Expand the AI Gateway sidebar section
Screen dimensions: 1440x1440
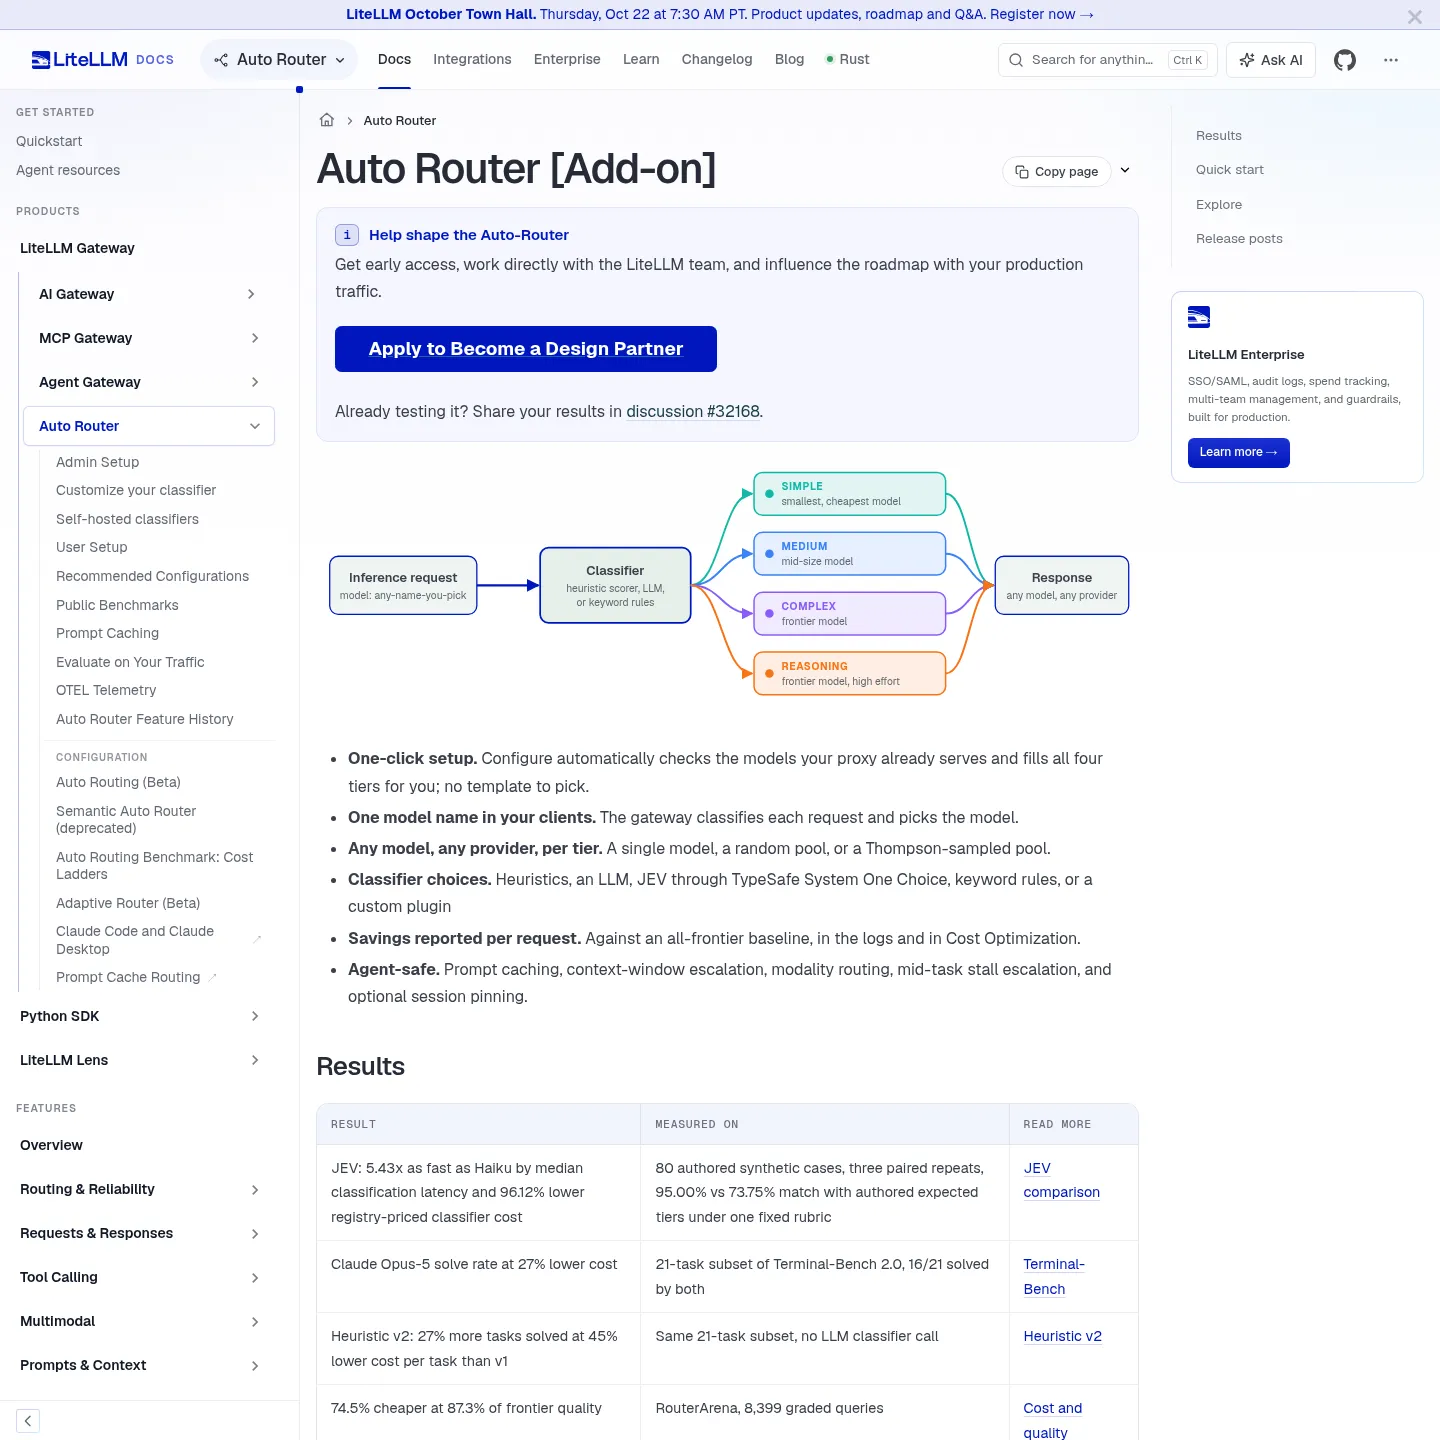point(251,294)
